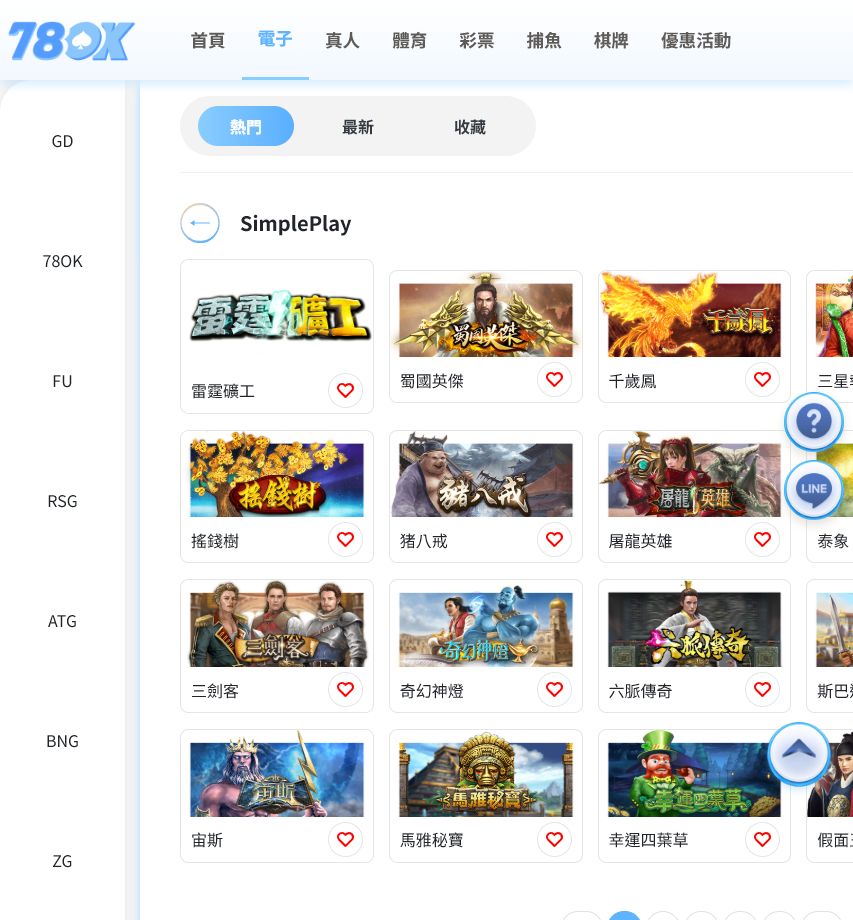
Task: Open the 蜀國英傑 game thumbnail
Action: coord(486,317)
